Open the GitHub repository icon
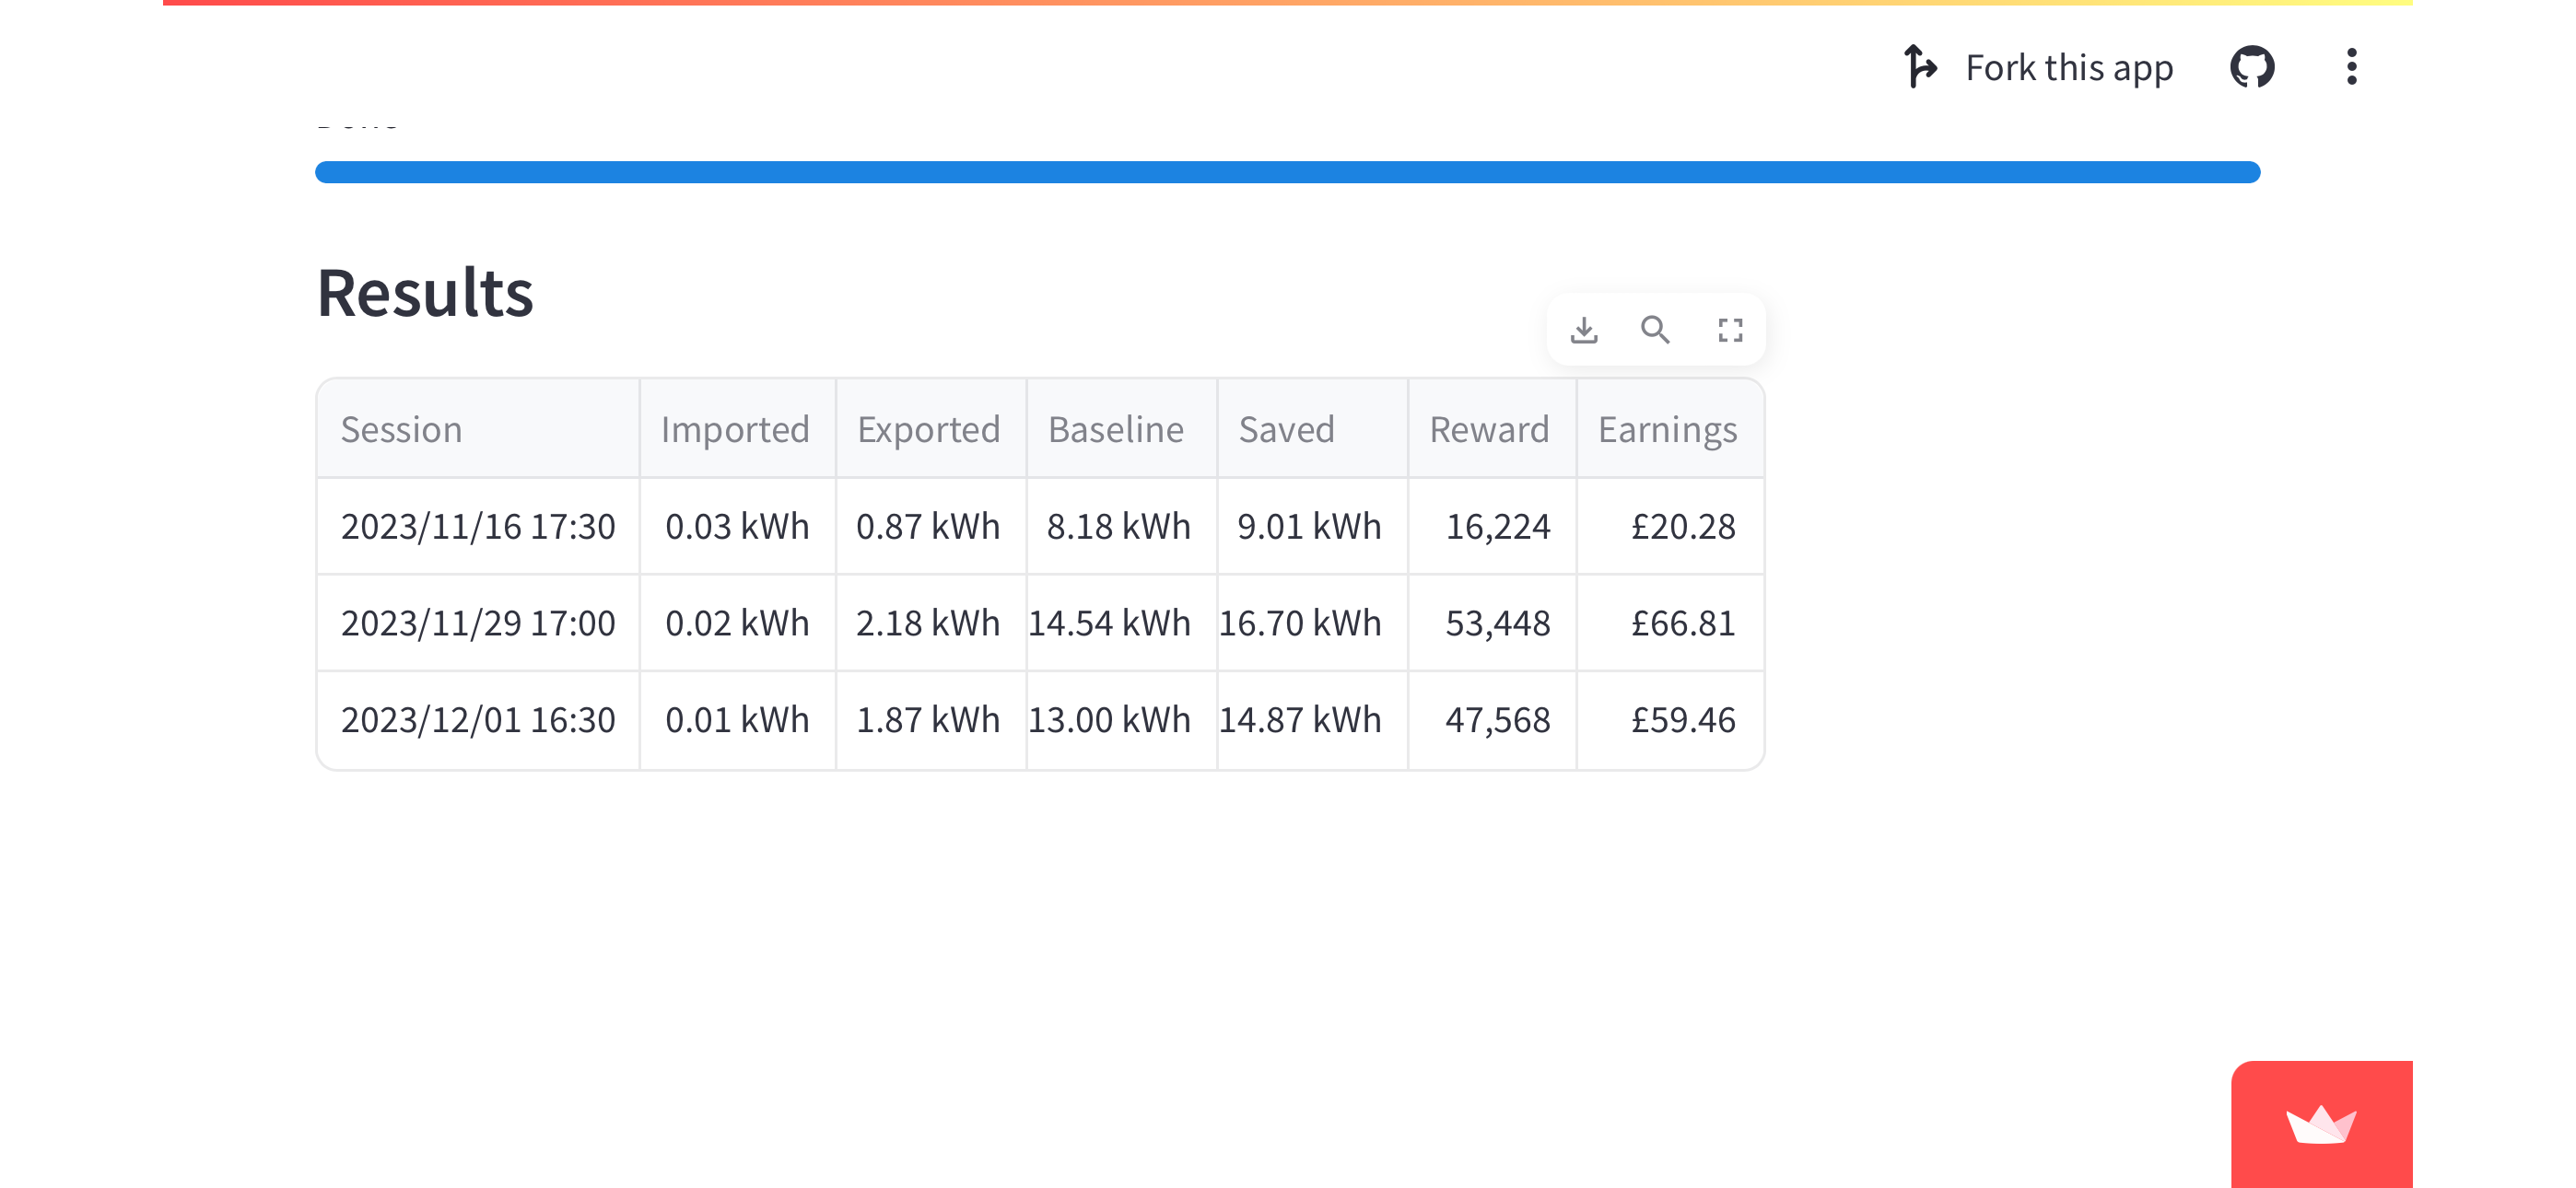2576x1188 pixels. tap(2252, 68)
